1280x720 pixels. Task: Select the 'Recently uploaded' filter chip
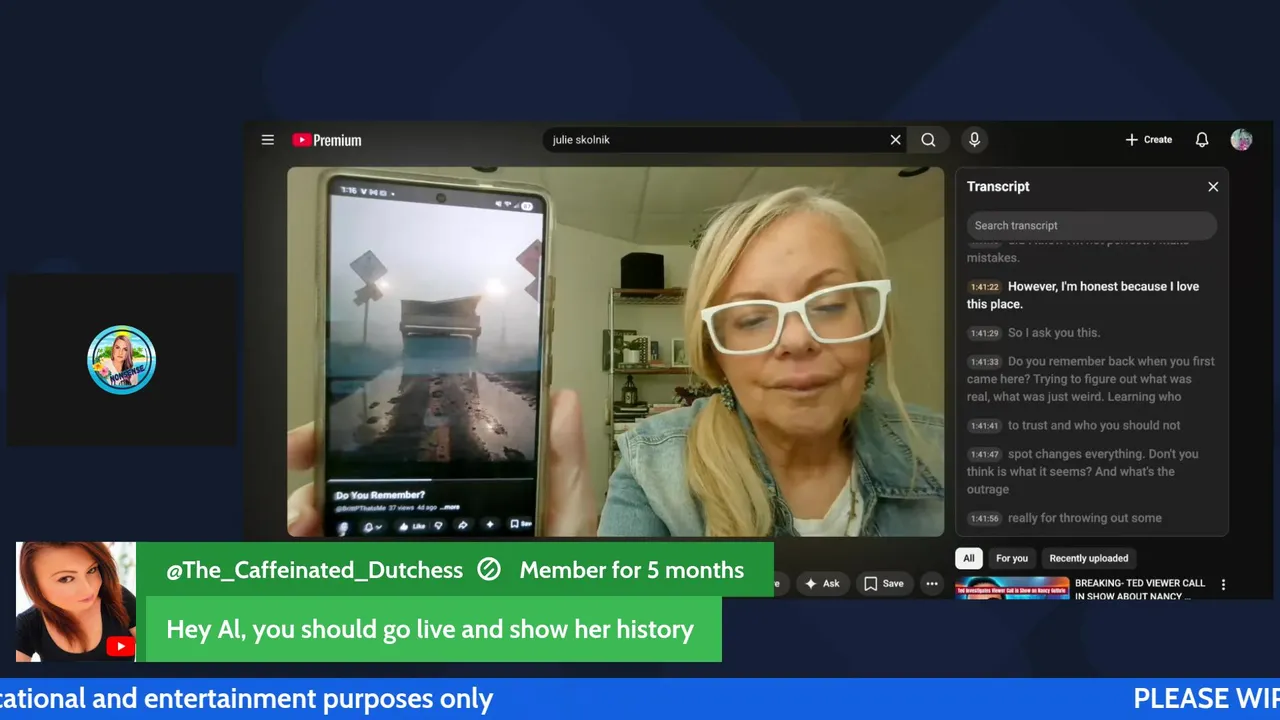[x=1089, y=558]
